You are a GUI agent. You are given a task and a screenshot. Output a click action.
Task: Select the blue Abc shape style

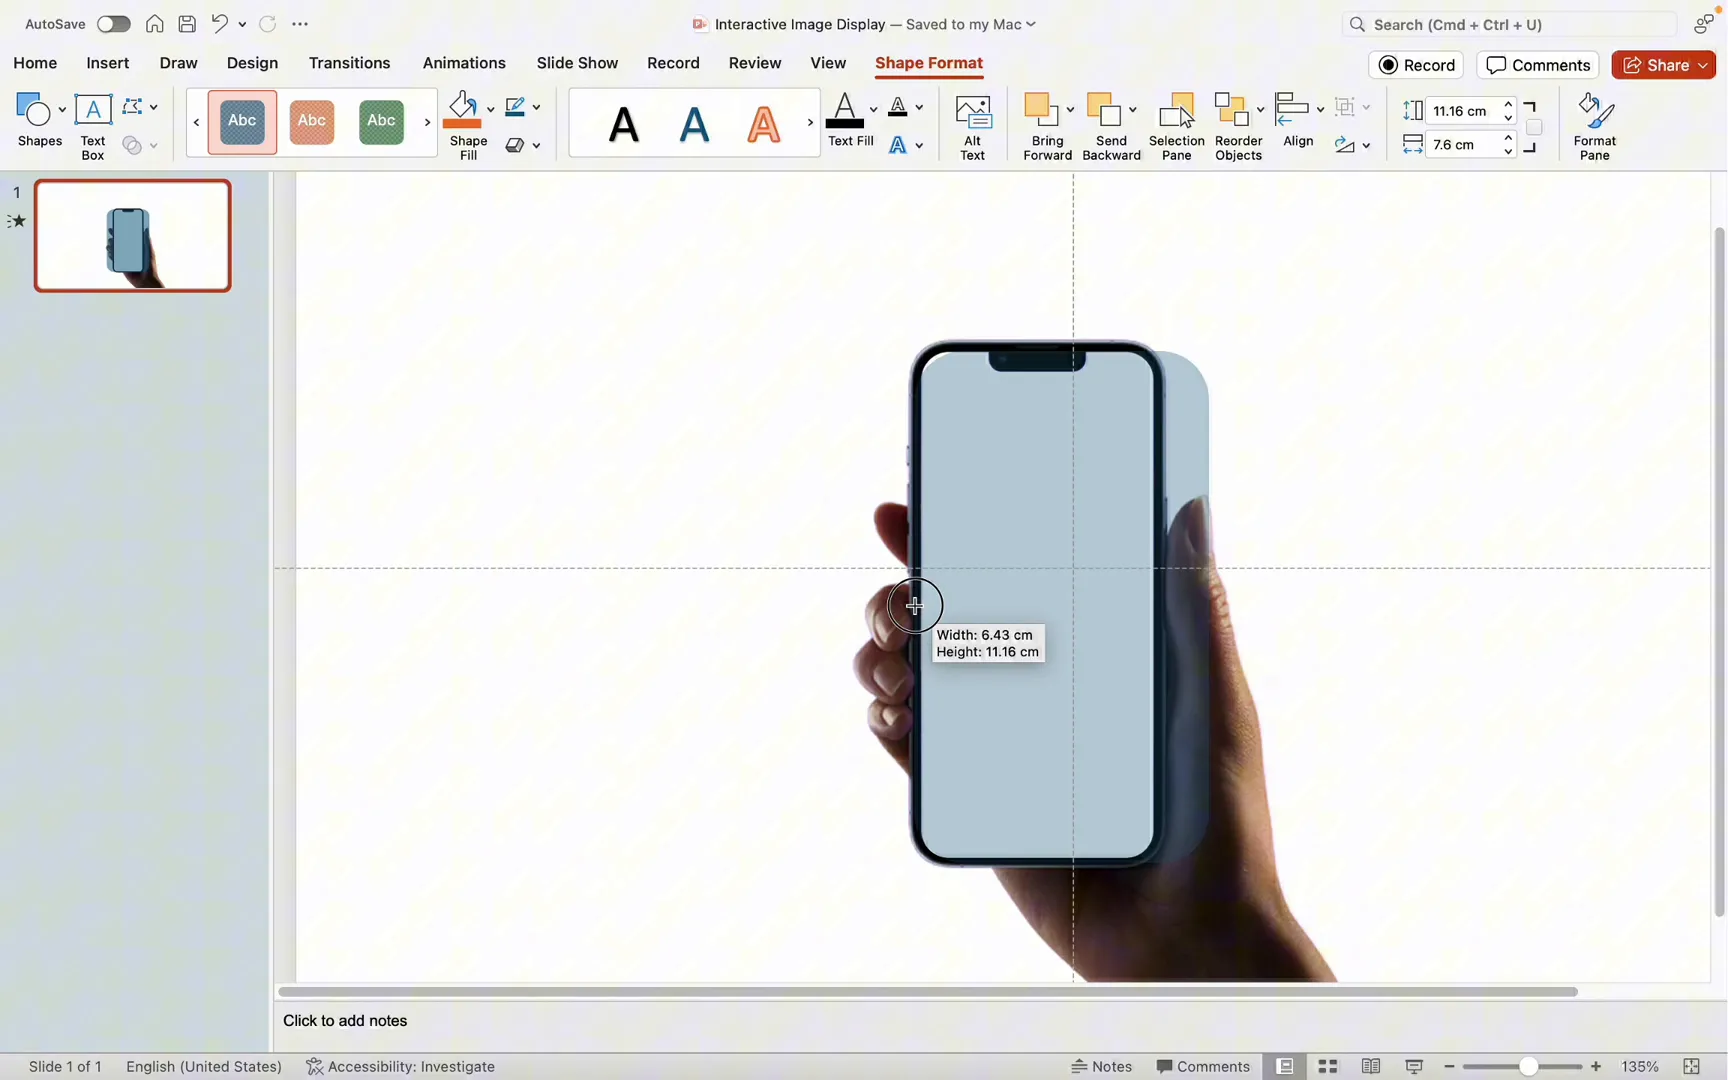pos(242,122)
